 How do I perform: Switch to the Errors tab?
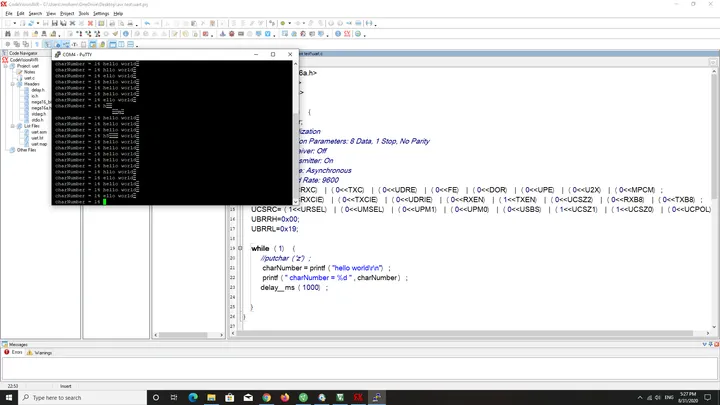click(13, 352)
